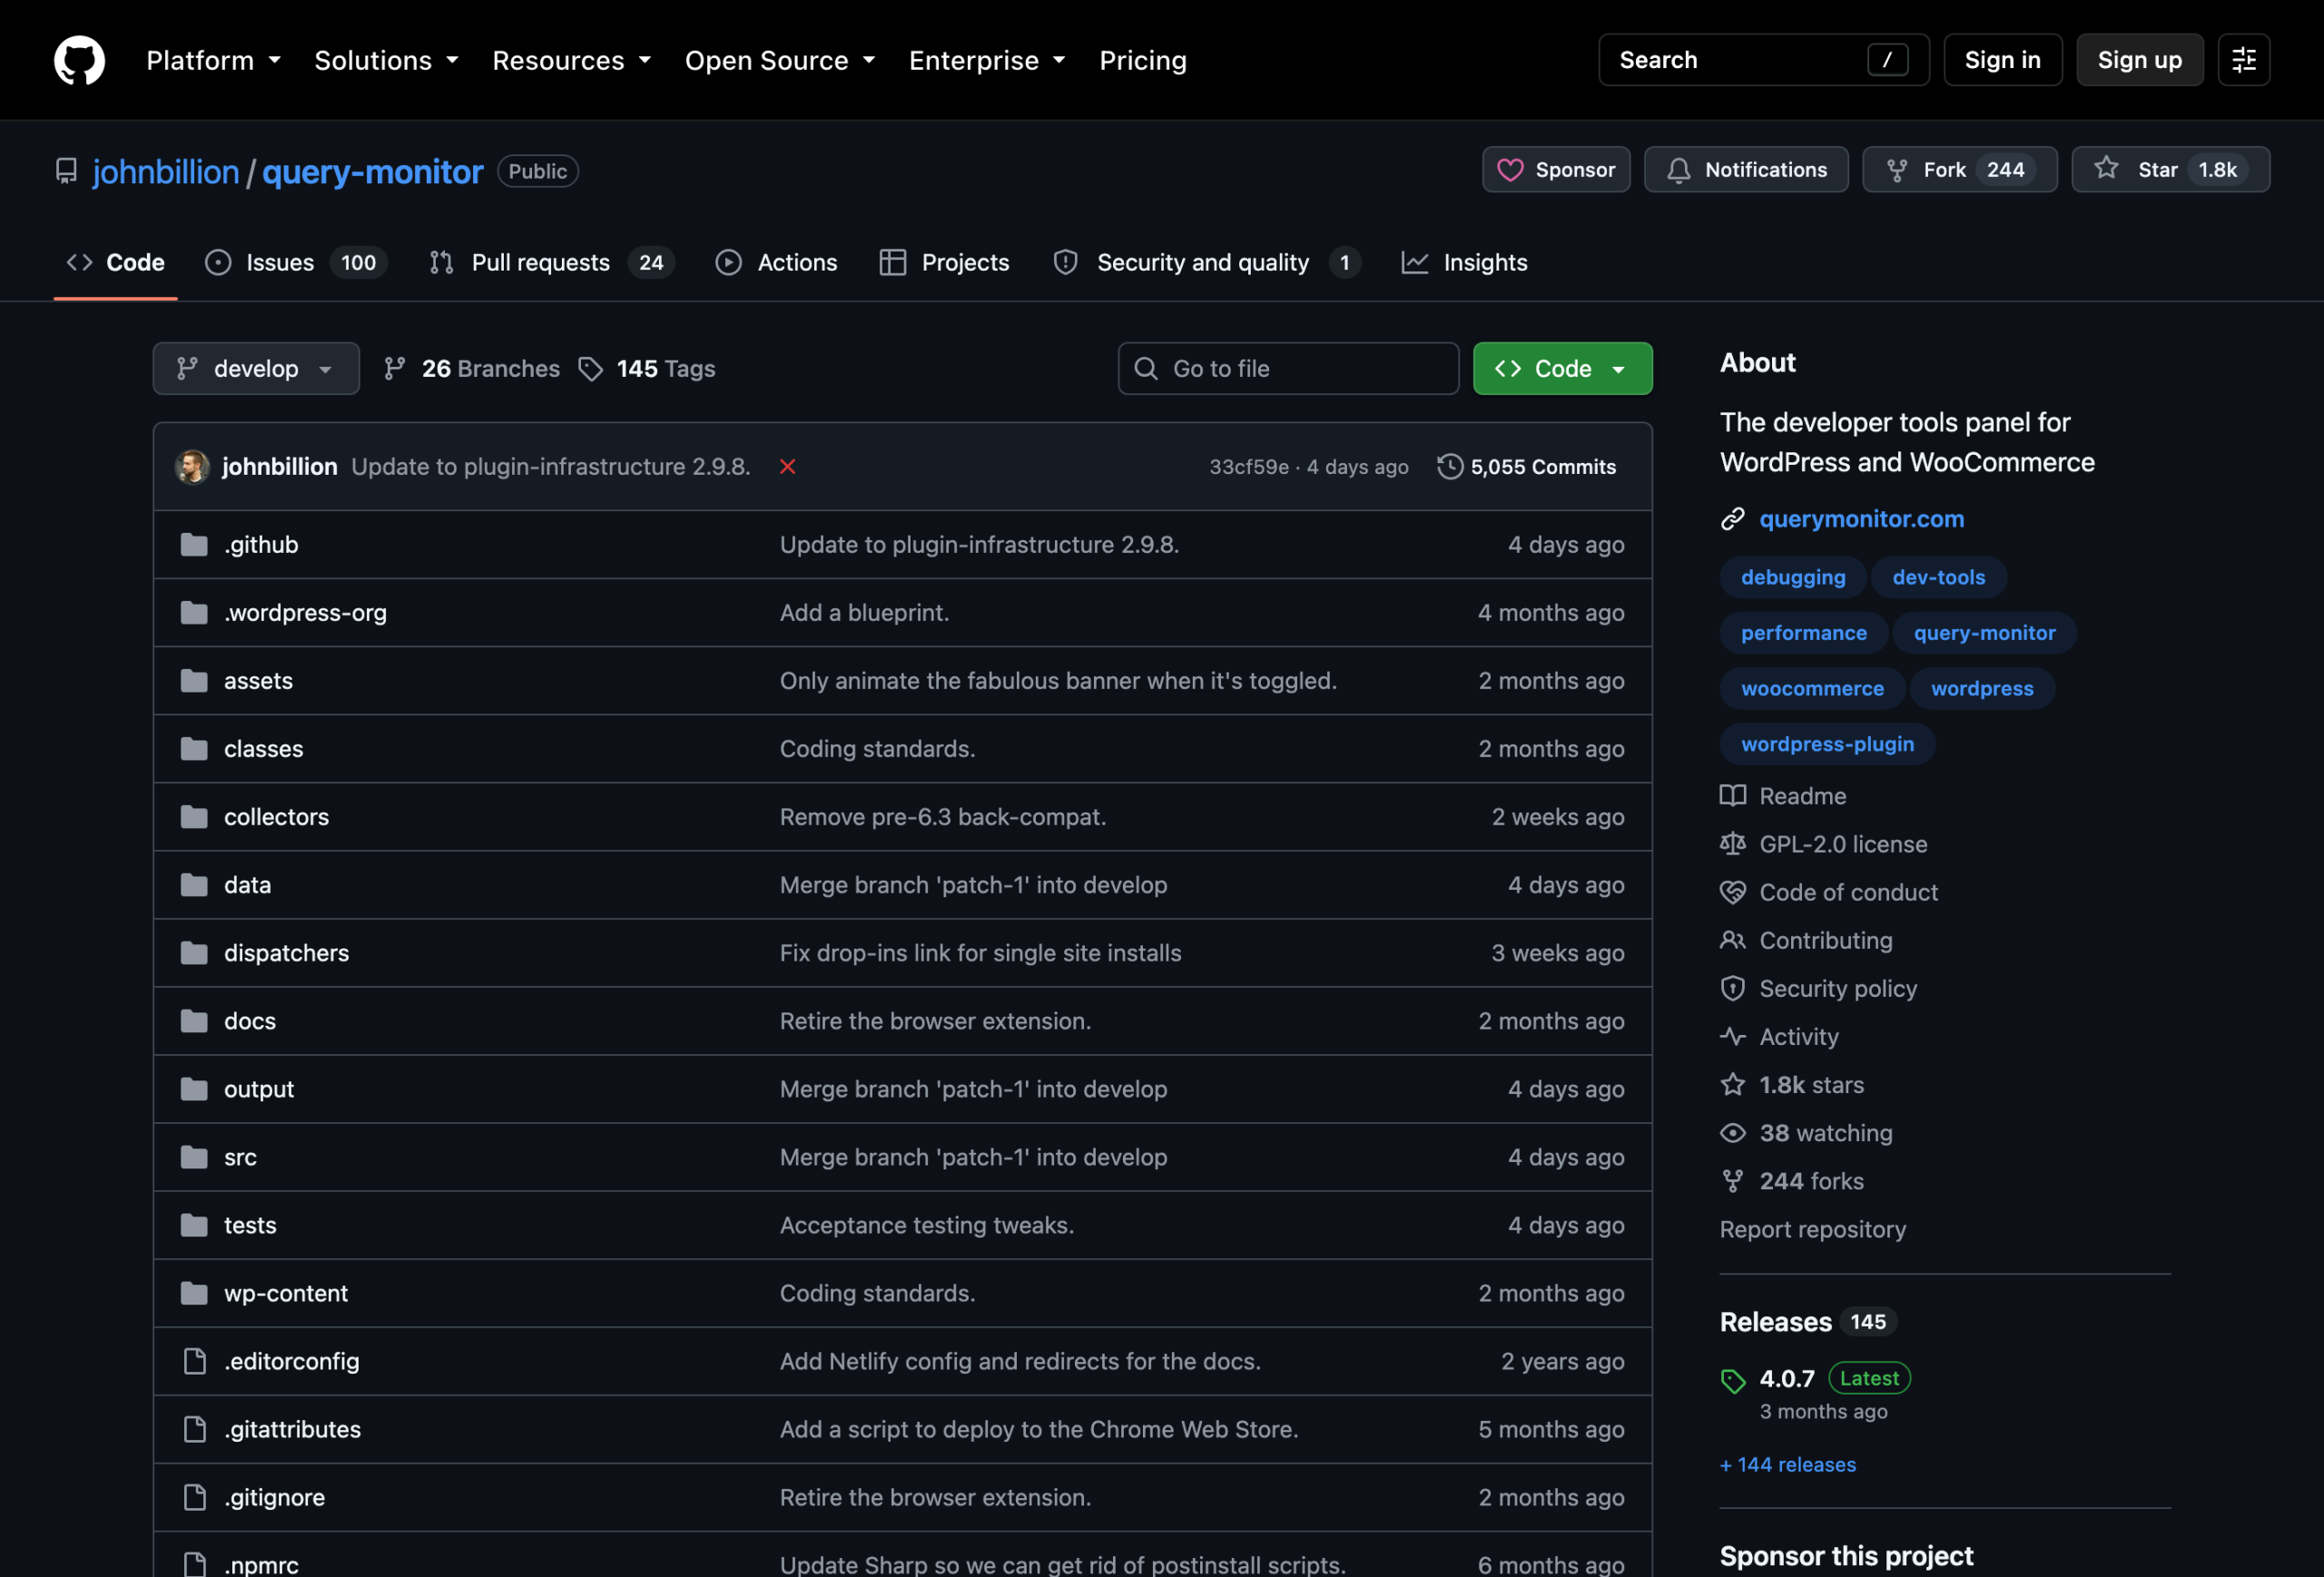The height and width of the screenshot is (1577, 2324).
Task: Open the Contributing link
Action: coord(1806,940)
